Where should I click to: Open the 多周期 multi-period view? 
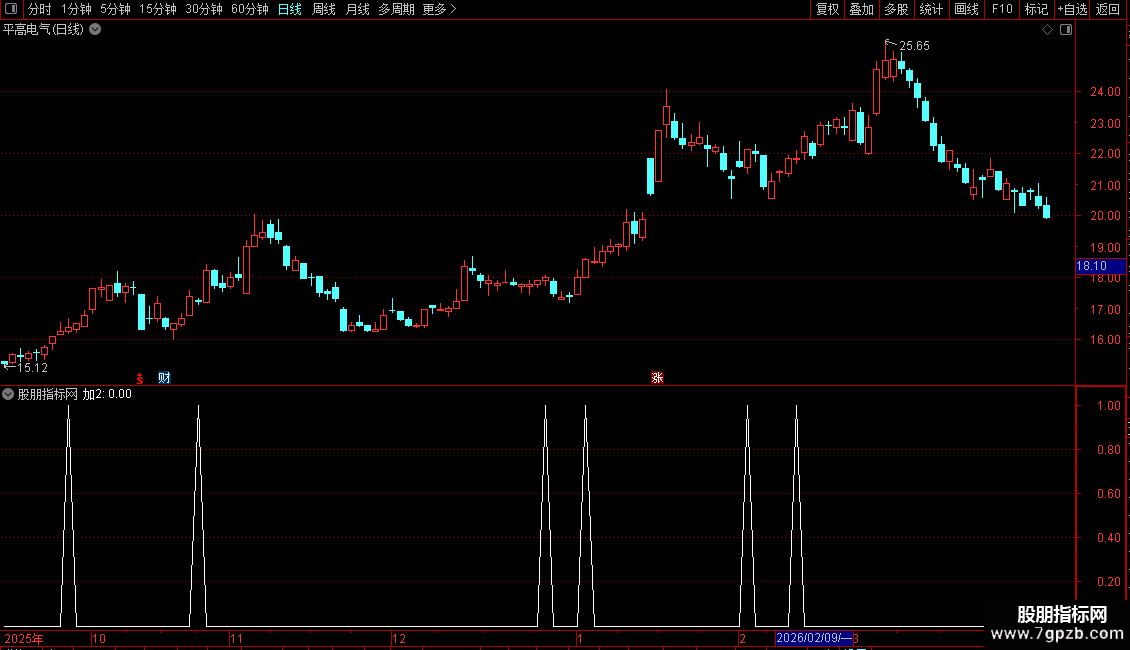(x=396, y=9)
